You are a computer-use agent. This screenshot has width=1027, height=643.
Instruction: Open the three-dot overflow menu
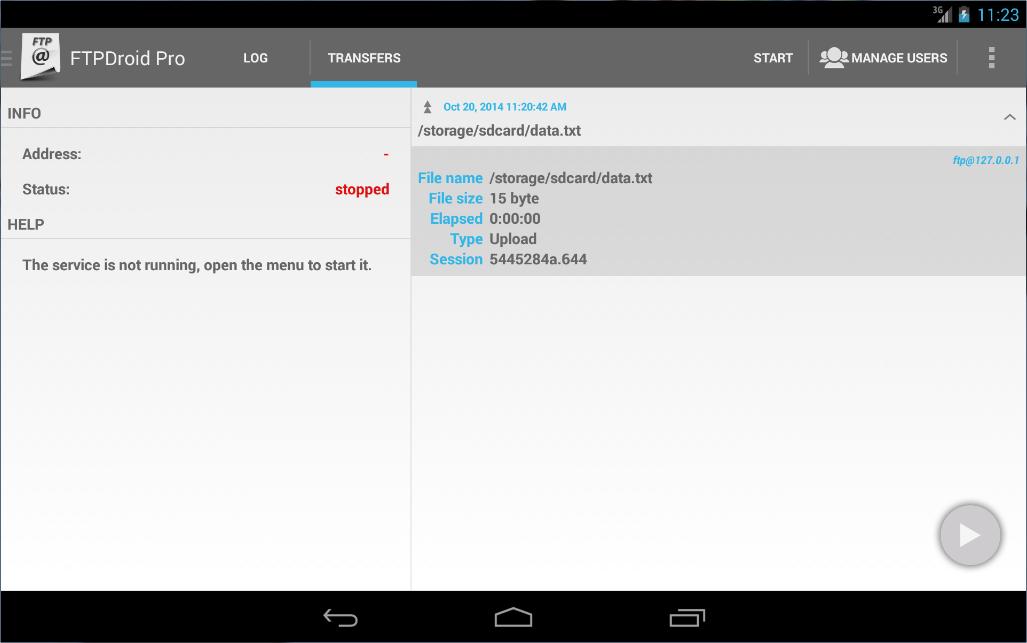pos(992,58)
